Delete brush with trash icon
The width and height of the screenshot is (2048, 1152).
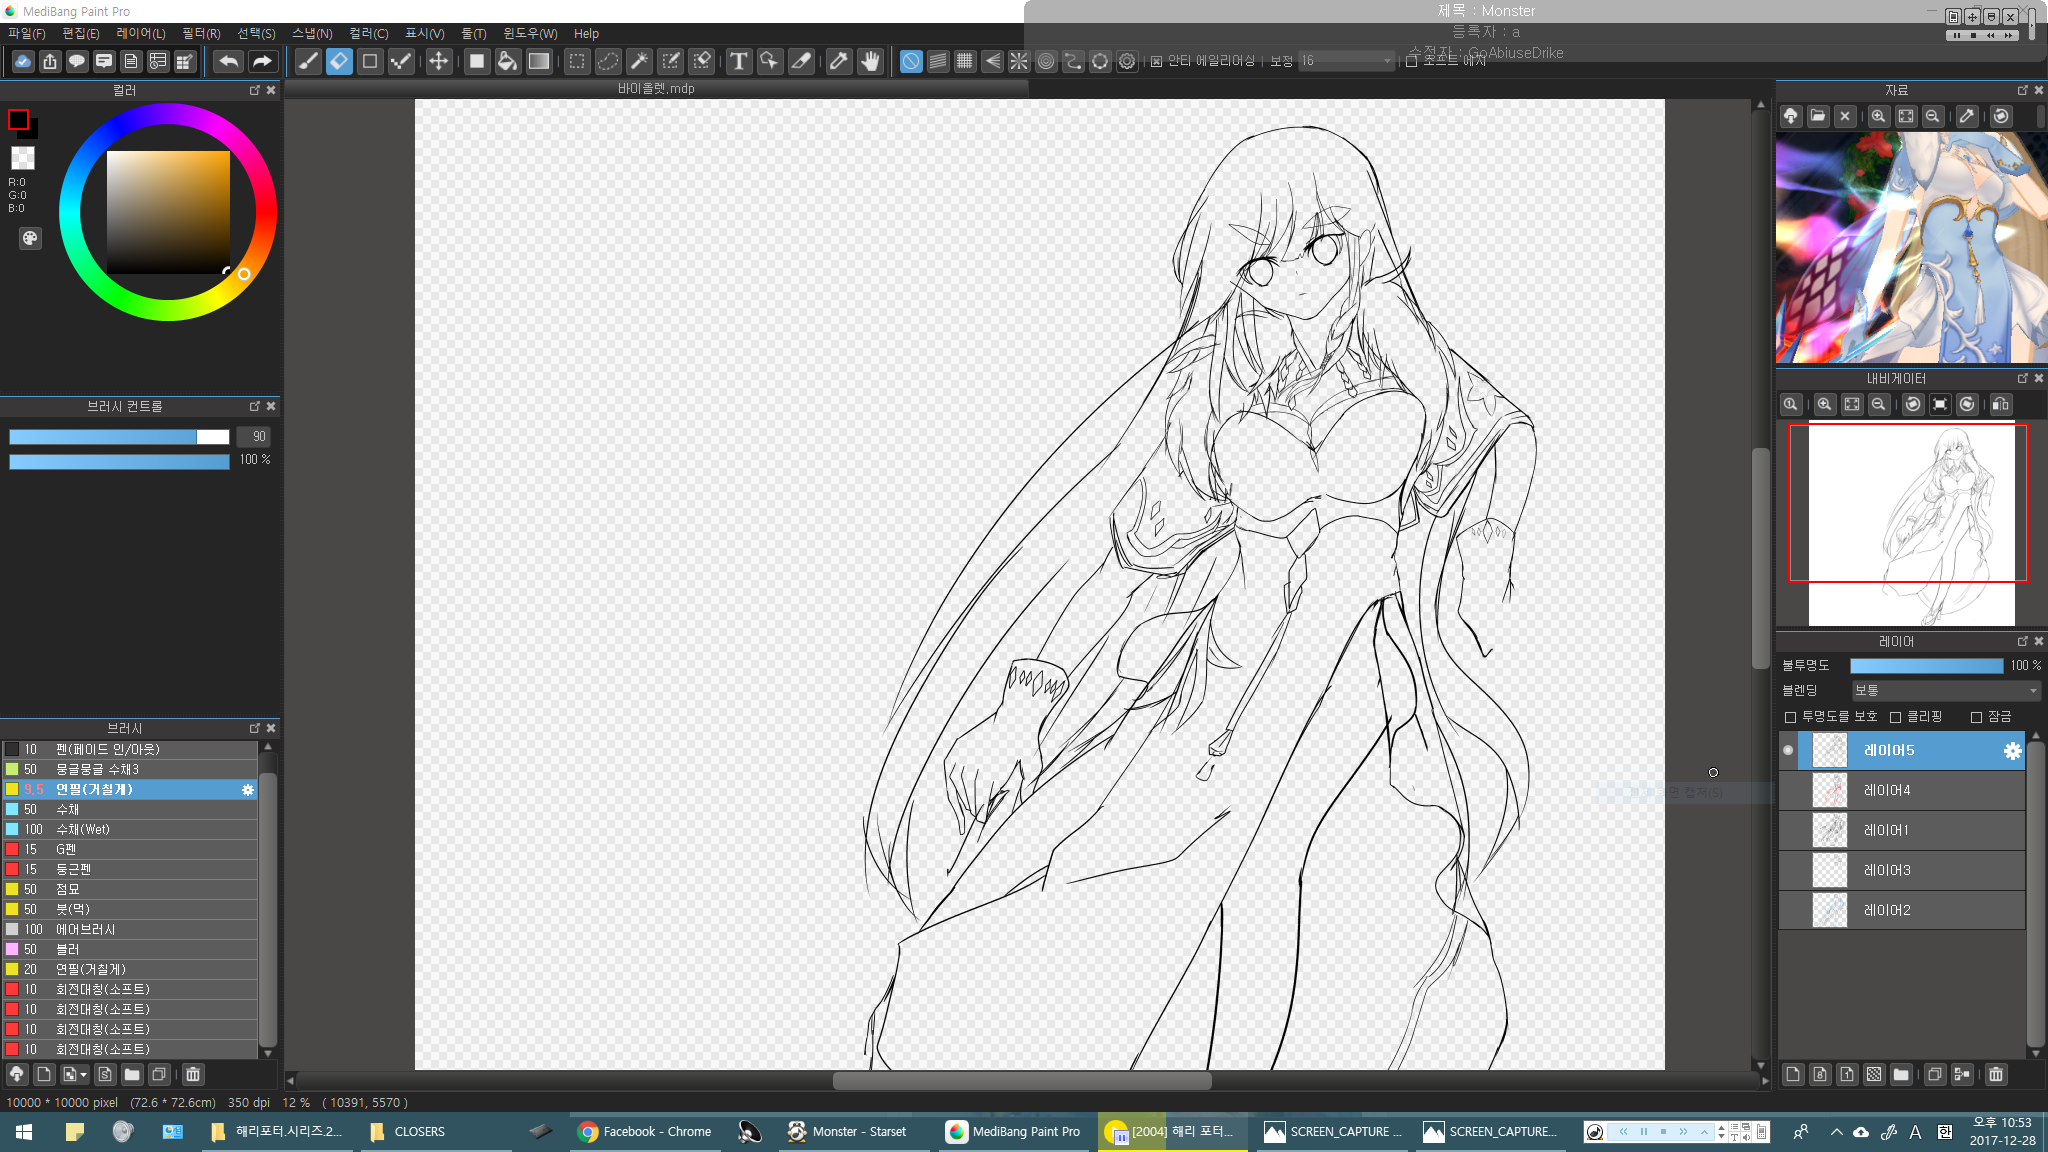tap(193, 1074)
